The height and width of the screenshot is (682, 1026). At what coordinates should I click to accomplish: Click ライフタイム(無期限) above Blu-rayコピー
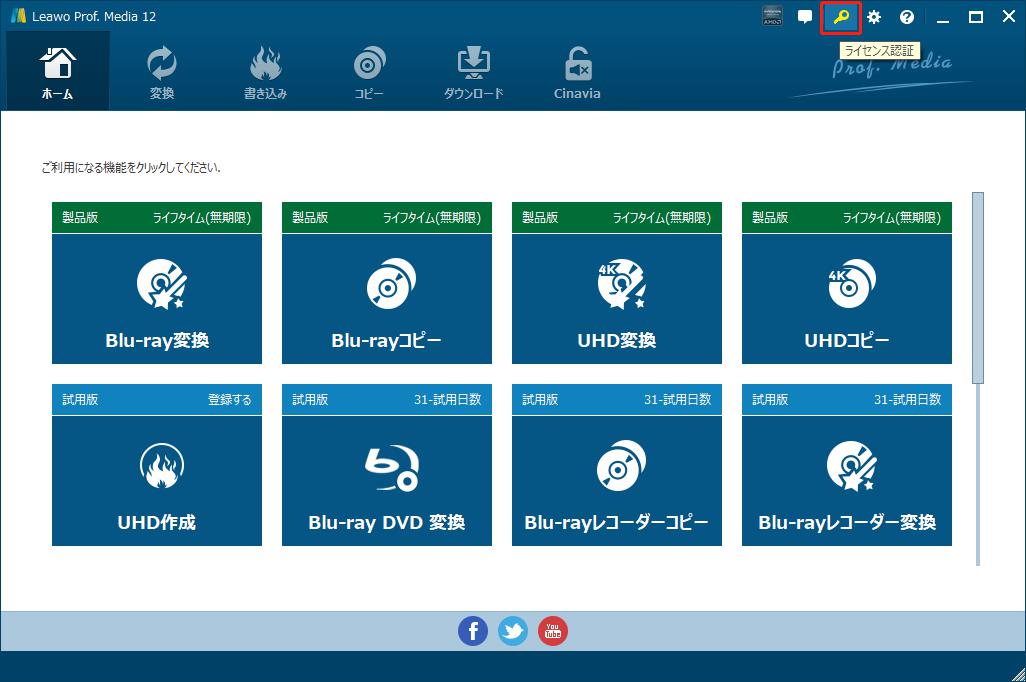tap(432, 217)
